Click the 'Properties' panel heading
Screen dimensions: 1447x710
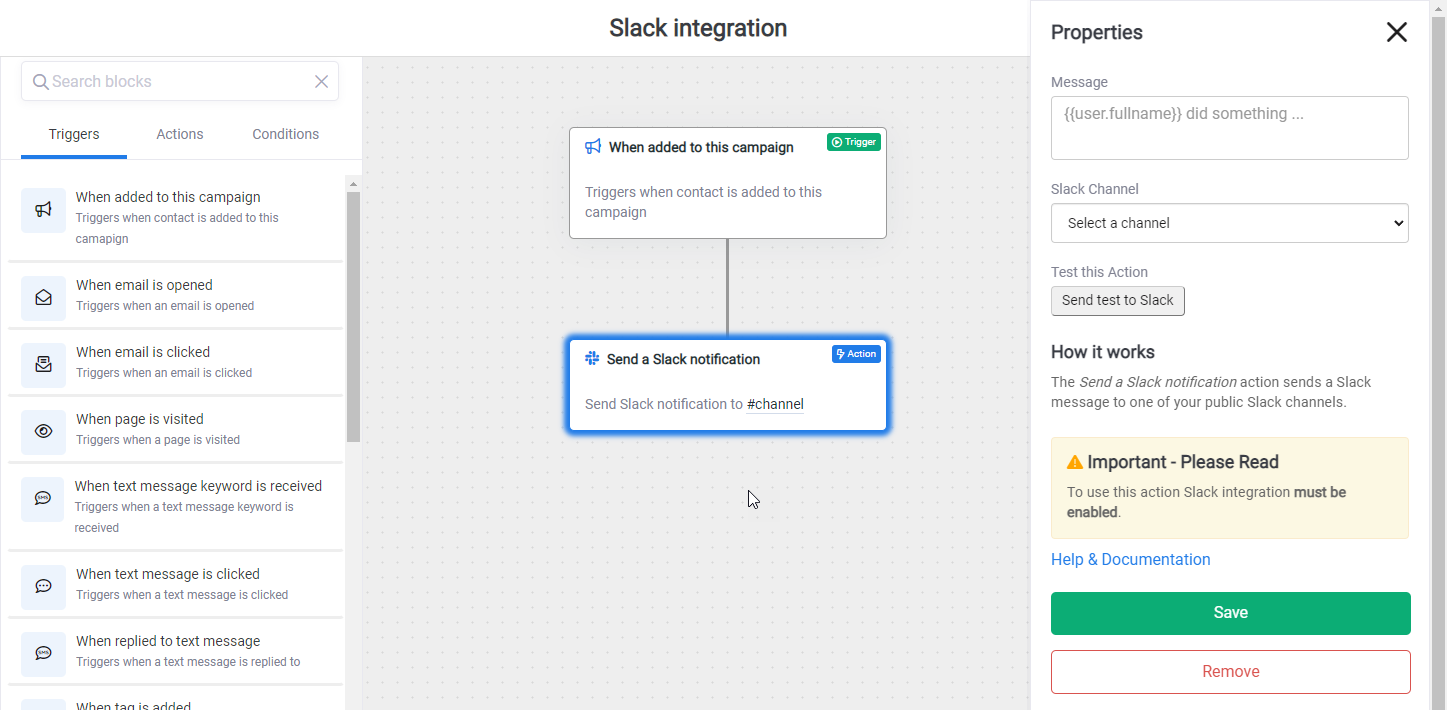(1097, 32)
